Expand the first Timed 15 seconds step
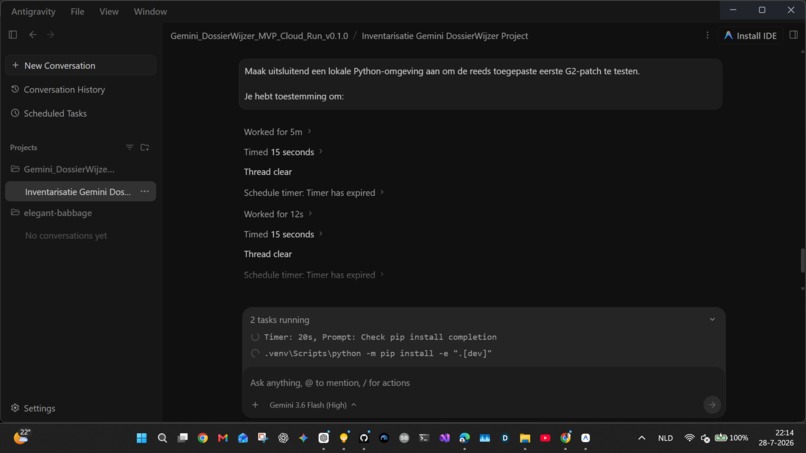 coord(283,152)
